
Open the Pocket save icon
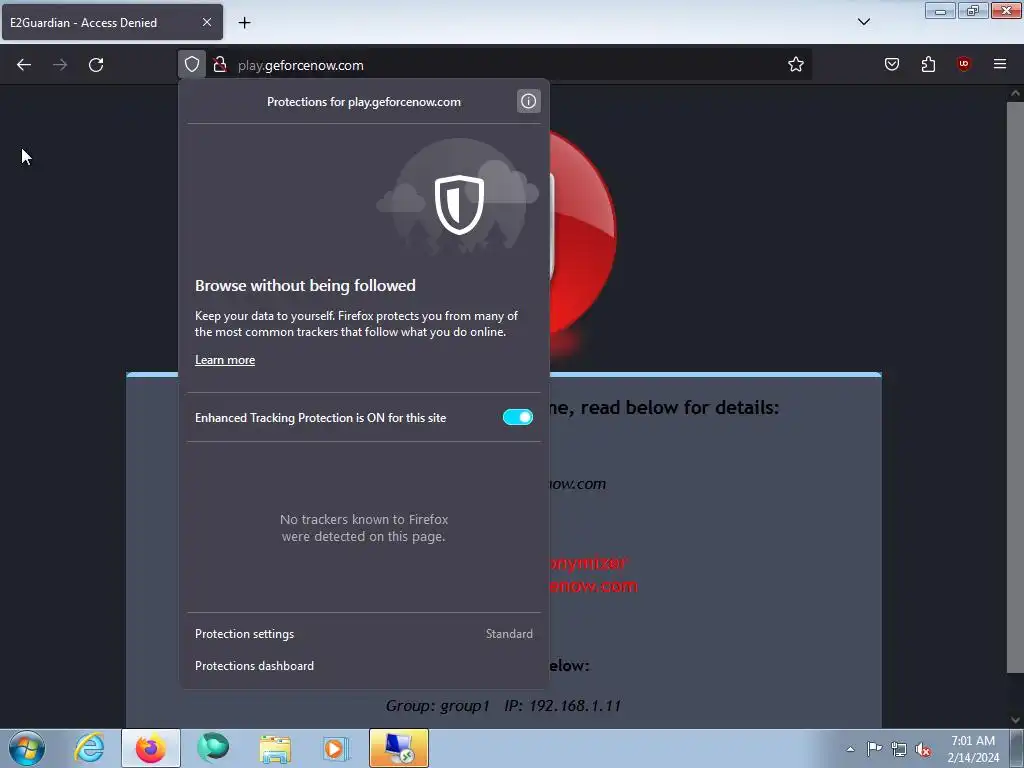[x=892, y=64]
